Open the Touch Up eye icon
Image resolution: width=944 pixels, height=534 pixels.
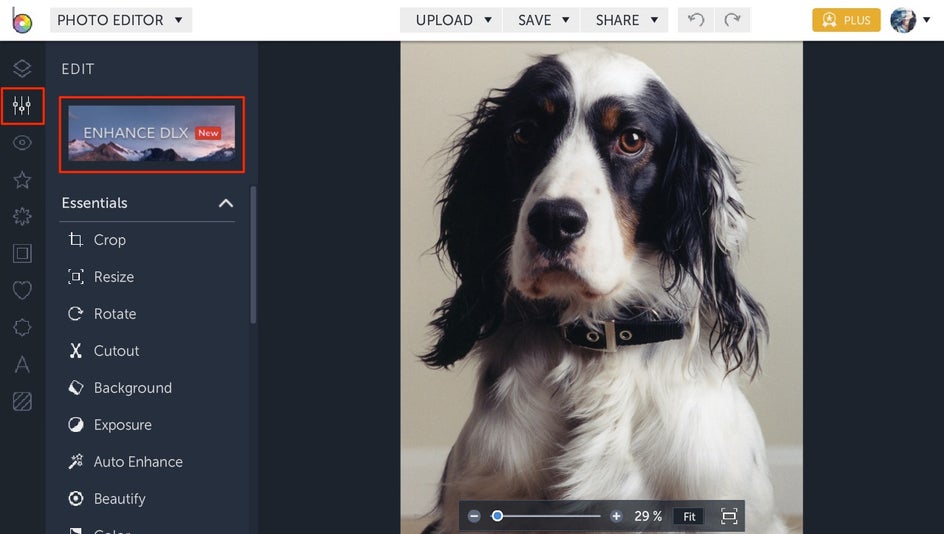pos(22,143)
